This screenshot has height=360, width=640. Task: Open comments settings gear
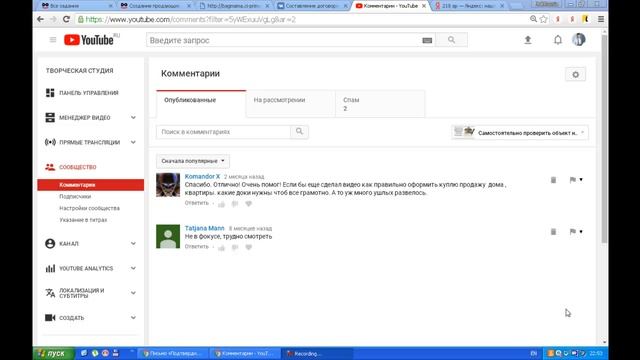[x=576, y=75]
